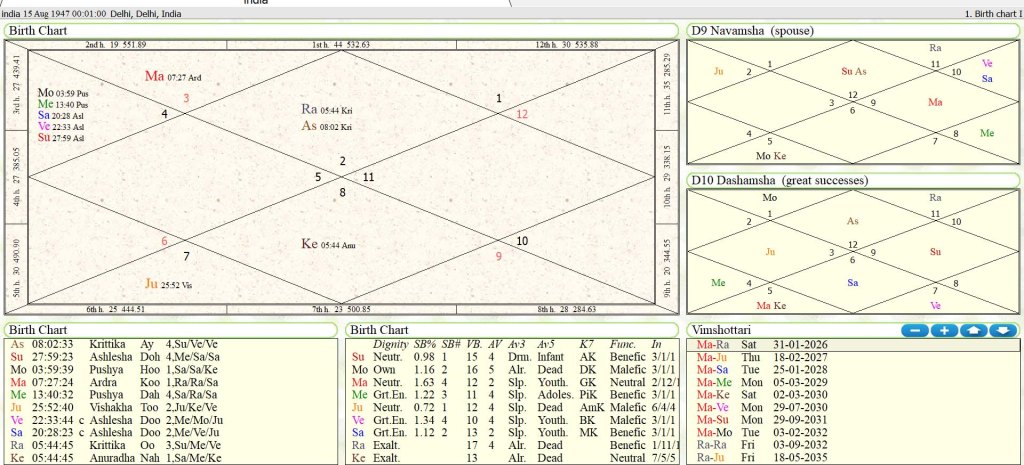Select the Ma-Ra 31-01-2026 dasha row
This screenshot has height=465, width=1024.
coord(800,345)
